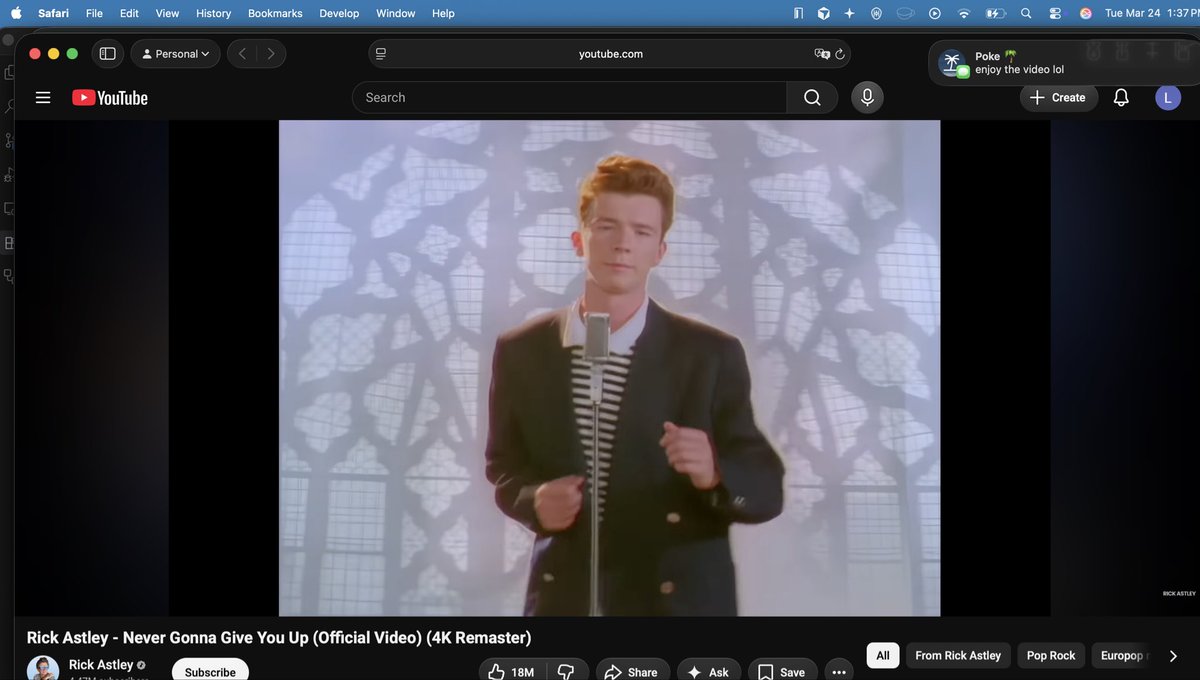Select the Europop chip
Screen dimensions: 1200x680
click(1121, 655)
